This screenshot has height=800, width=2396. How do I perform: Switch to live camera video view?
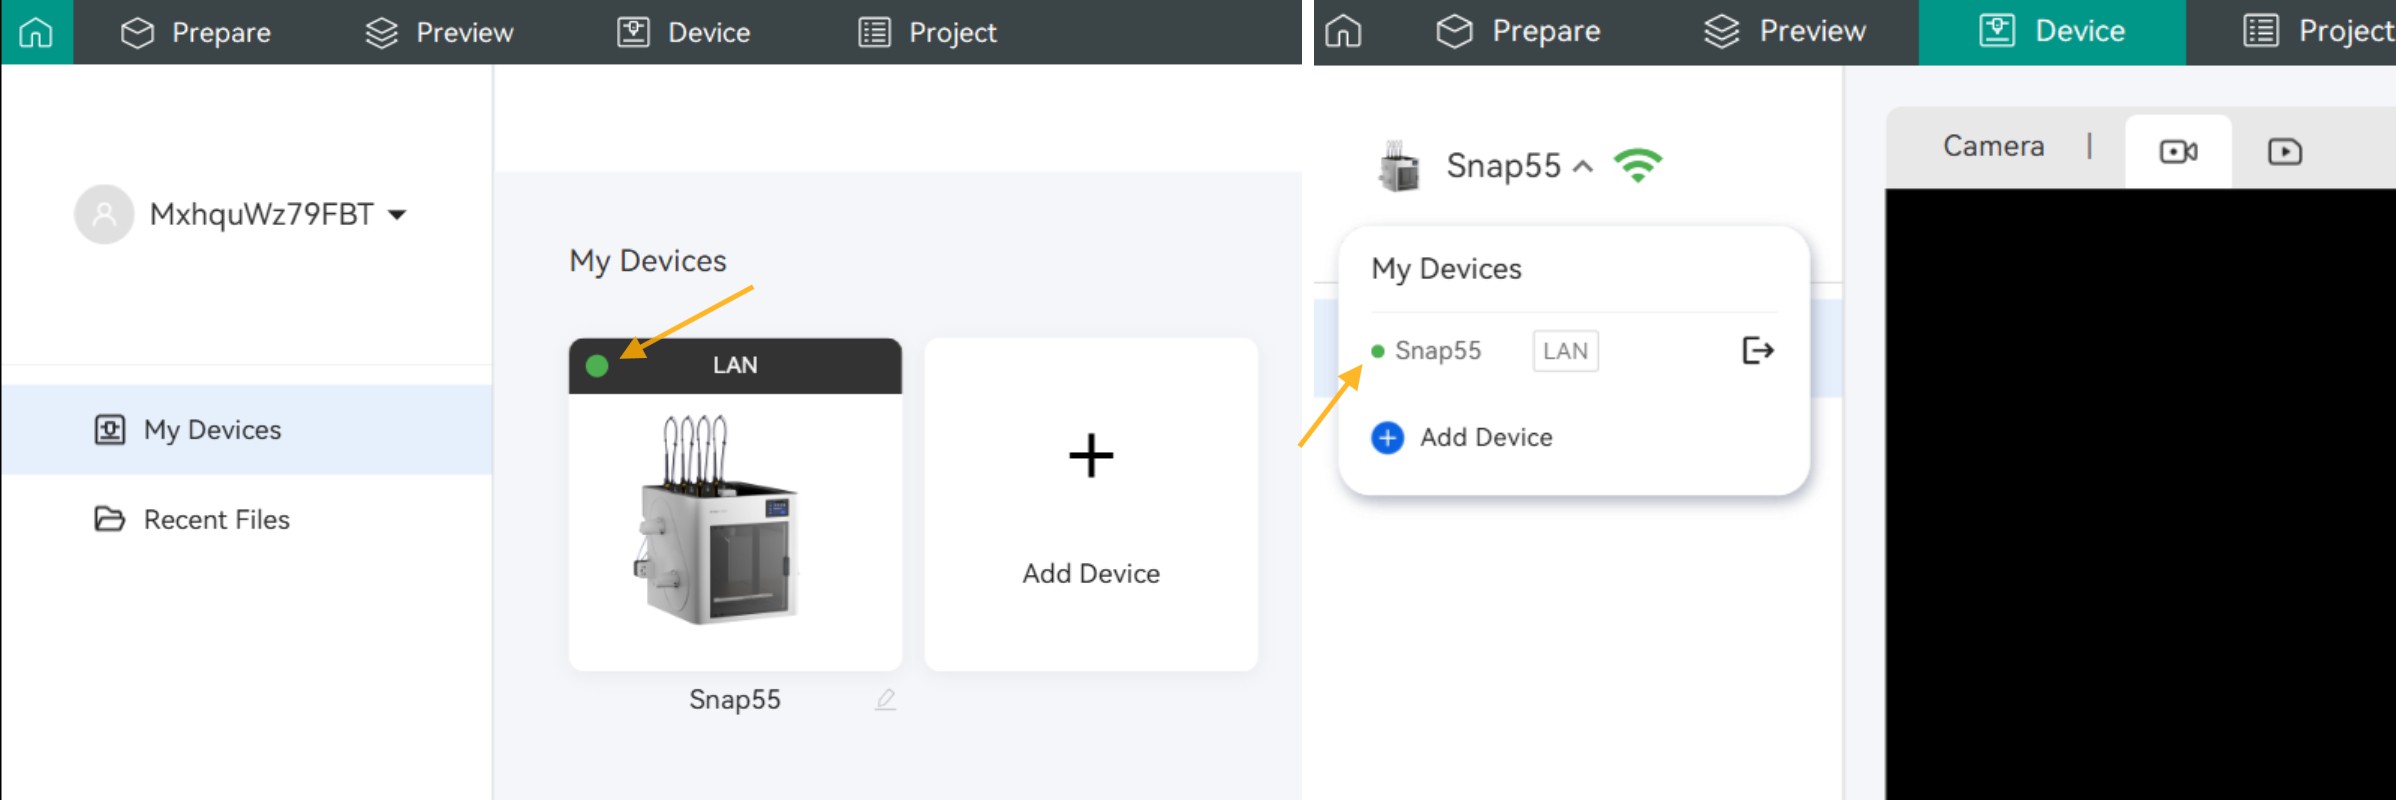click(x=2177, y=152)
